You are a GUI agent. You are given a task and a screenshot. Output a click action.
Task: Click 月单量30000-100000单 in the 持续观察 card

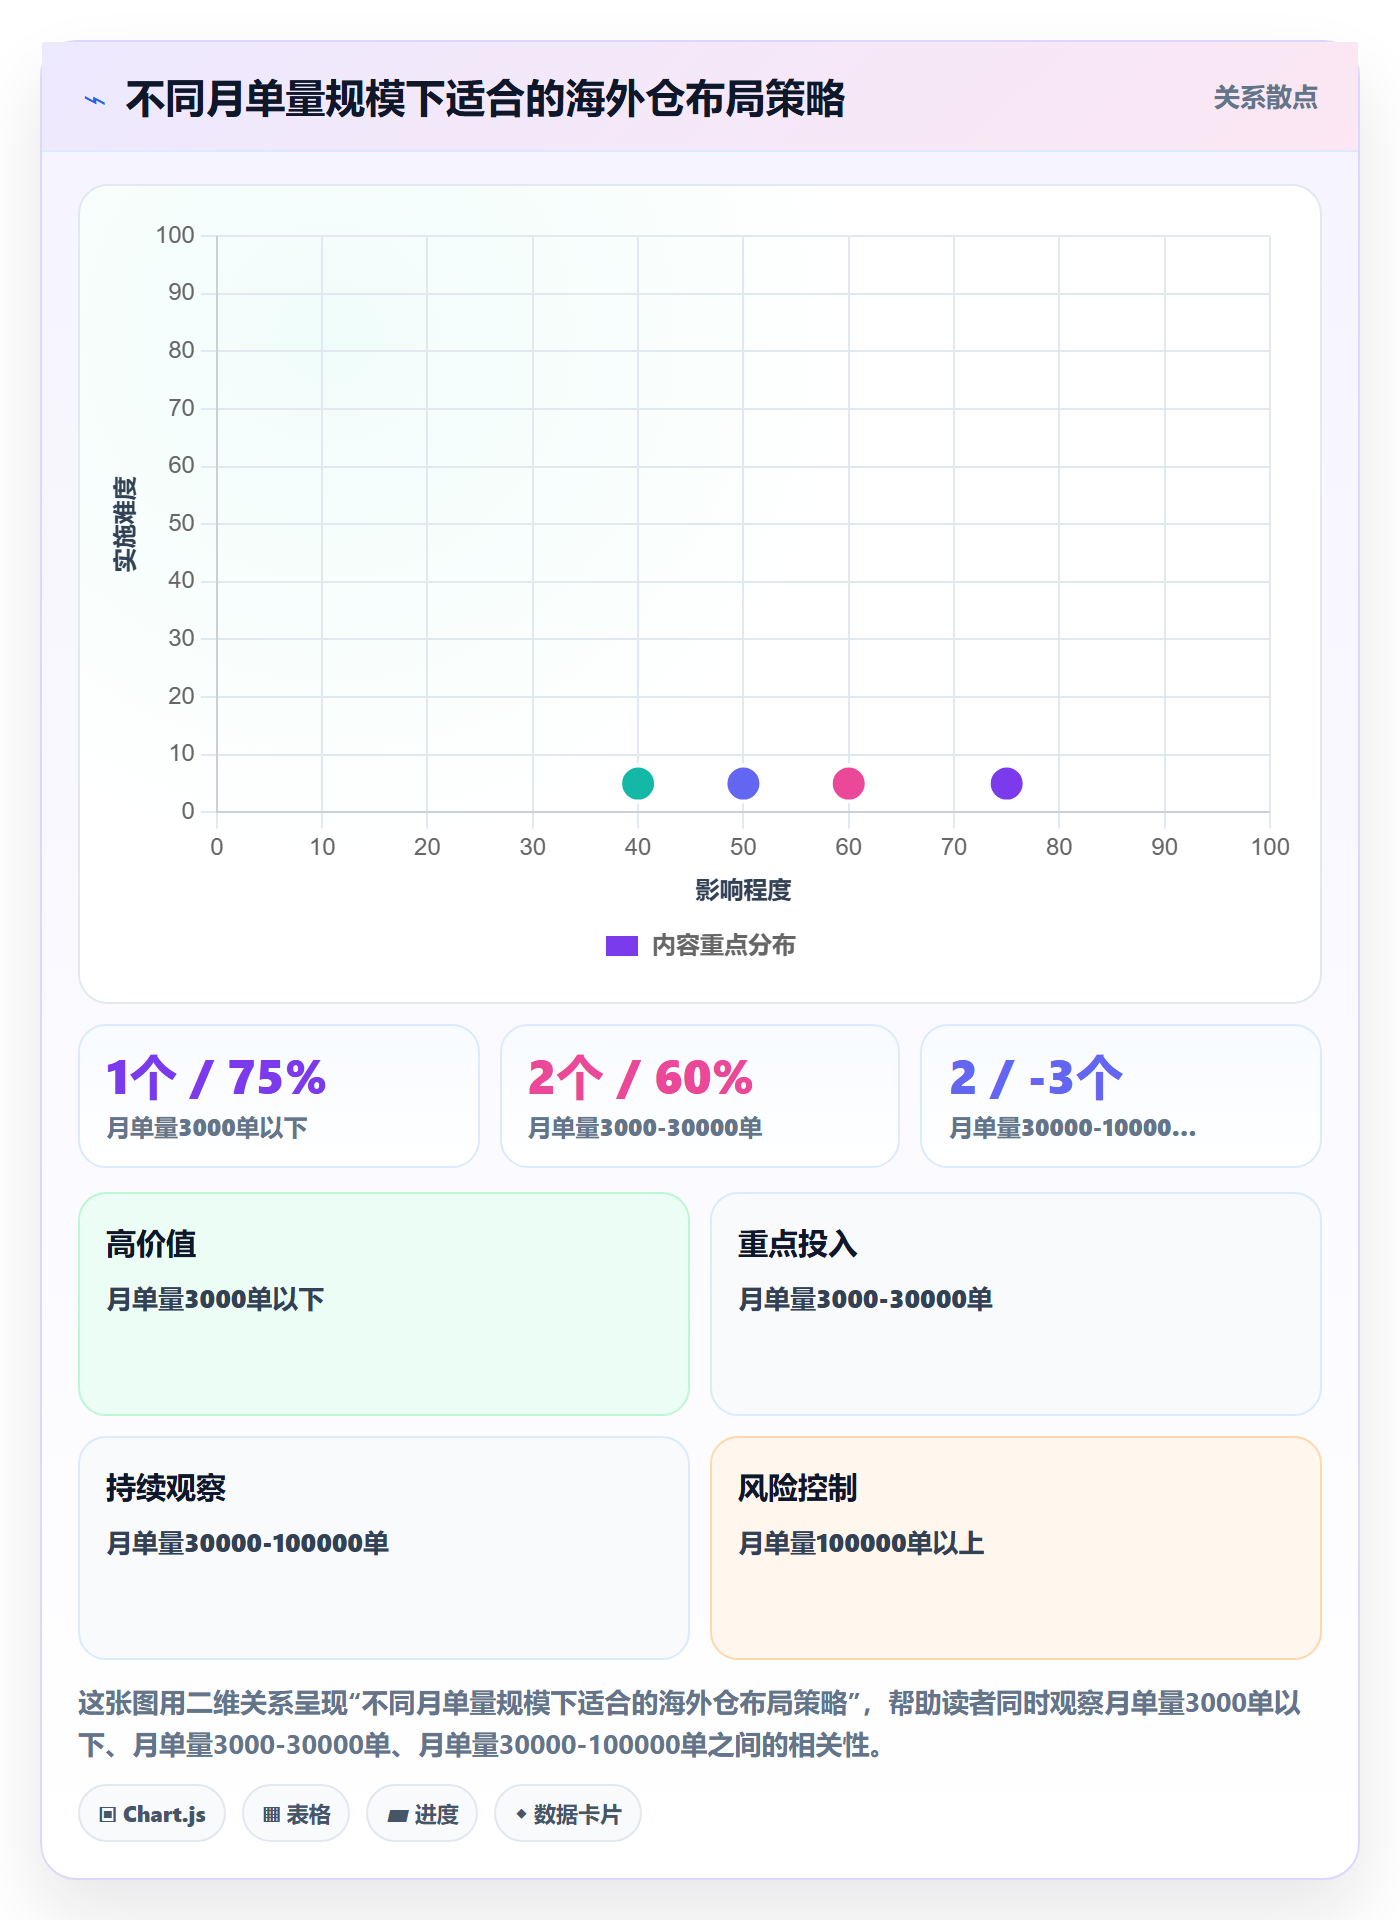coord(247,1543)
